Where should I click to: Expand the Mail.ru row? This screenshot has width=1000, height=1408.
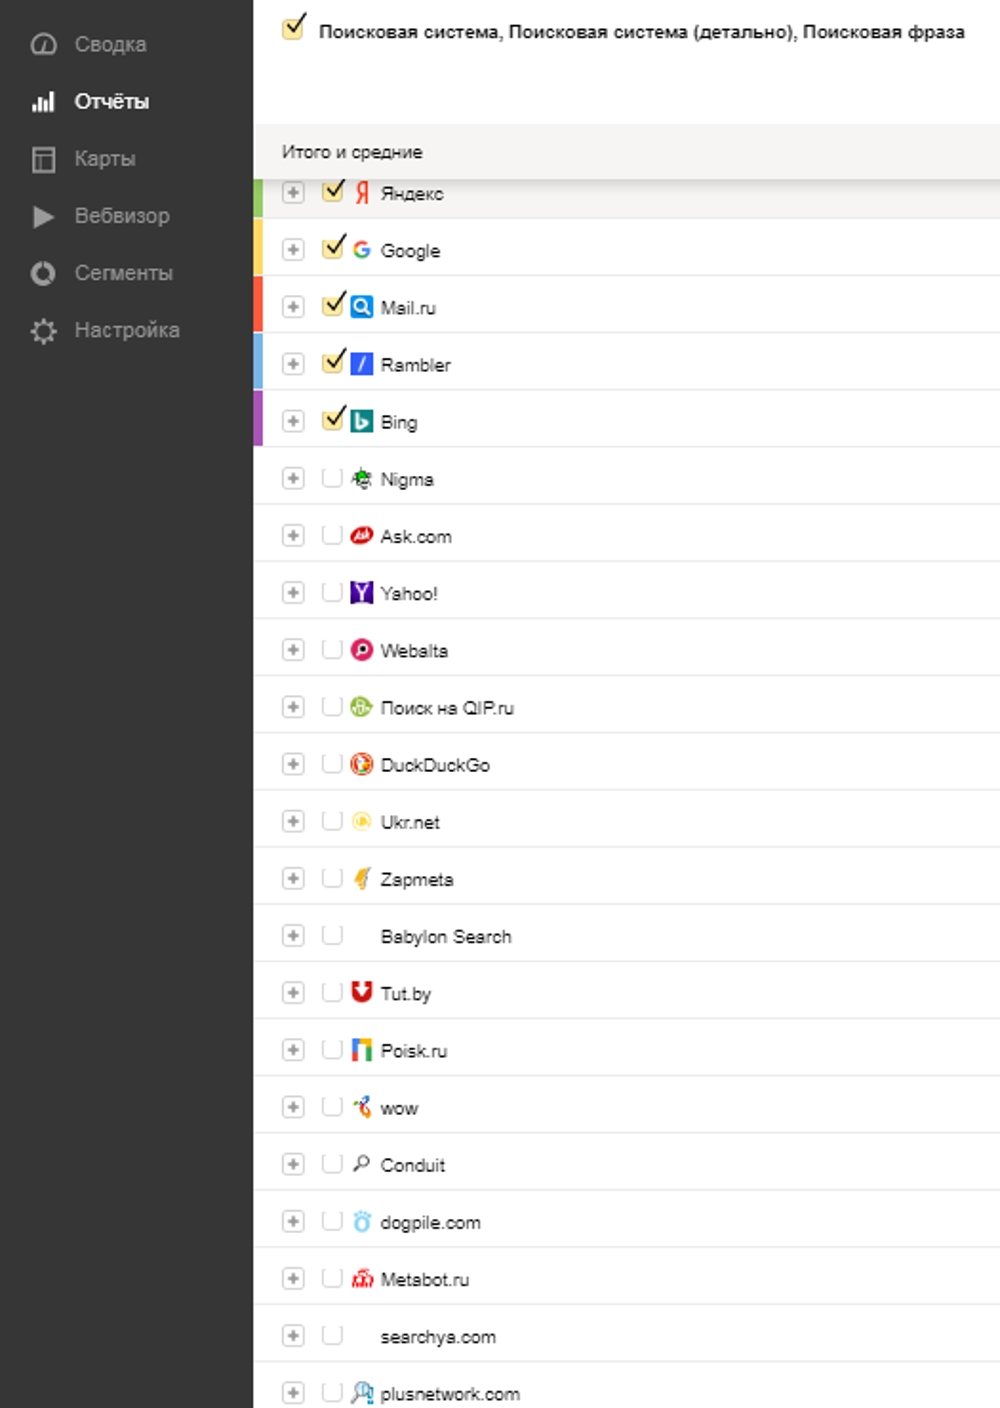(292, 306)
